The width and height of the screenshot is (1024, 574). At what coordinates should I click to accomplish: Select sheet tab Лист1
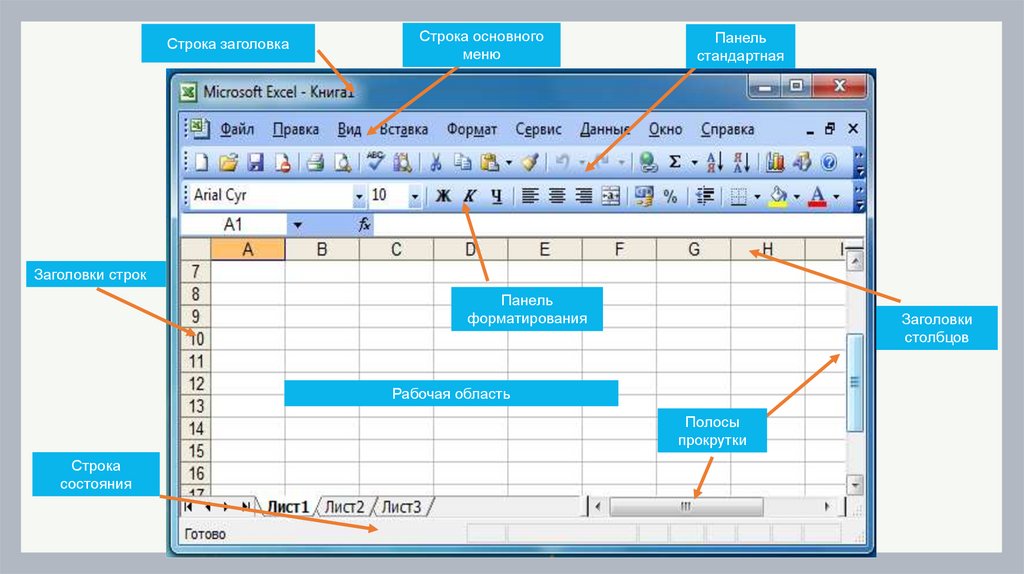coord(287,507)
